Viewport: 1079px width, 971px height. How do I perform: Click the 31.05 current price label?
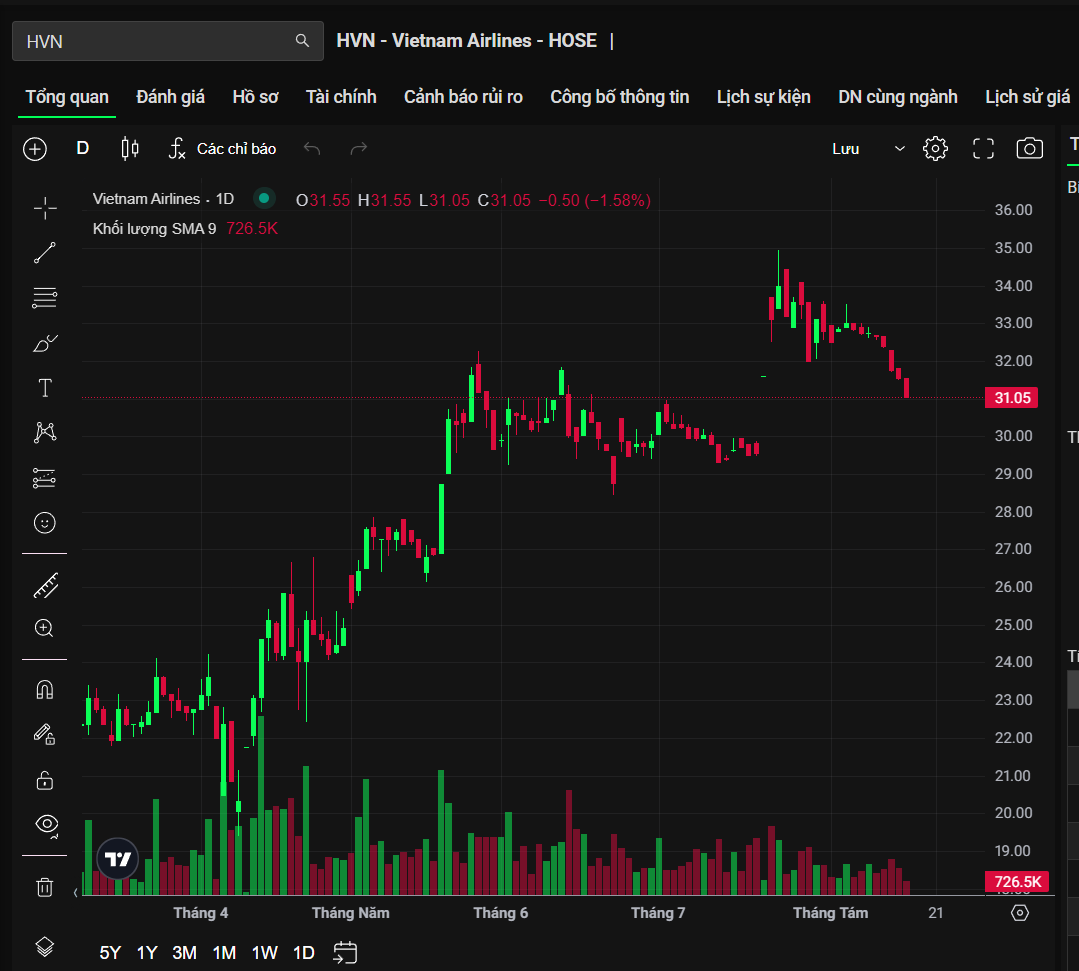(x=1012, y=398)
